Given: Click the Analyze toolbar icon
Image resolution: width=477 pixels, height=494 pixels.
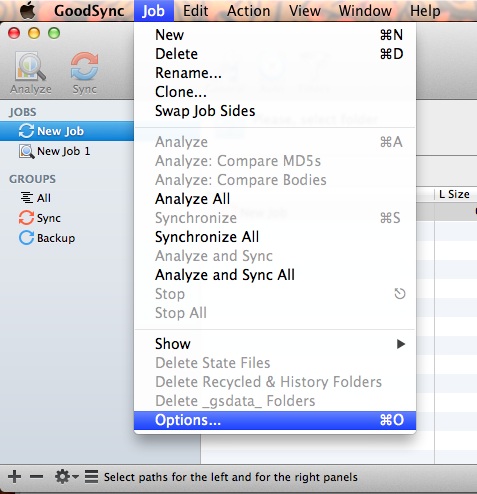Looking at the screenshot, I should pyautogui.click(x=30, y=66).
